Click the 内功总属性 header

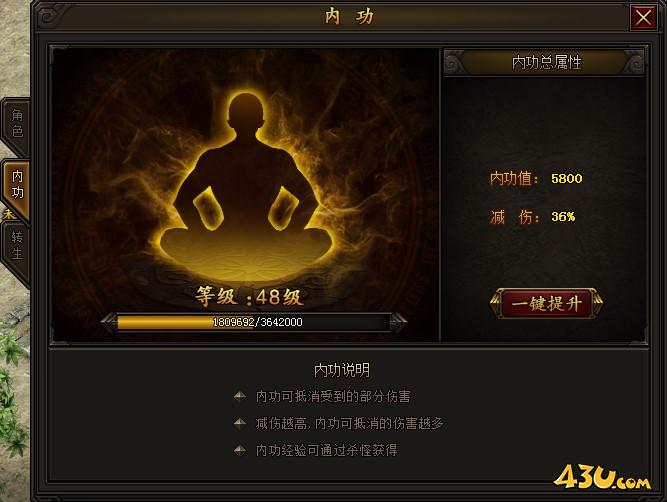pyautogui.click(x=546, y=63)
